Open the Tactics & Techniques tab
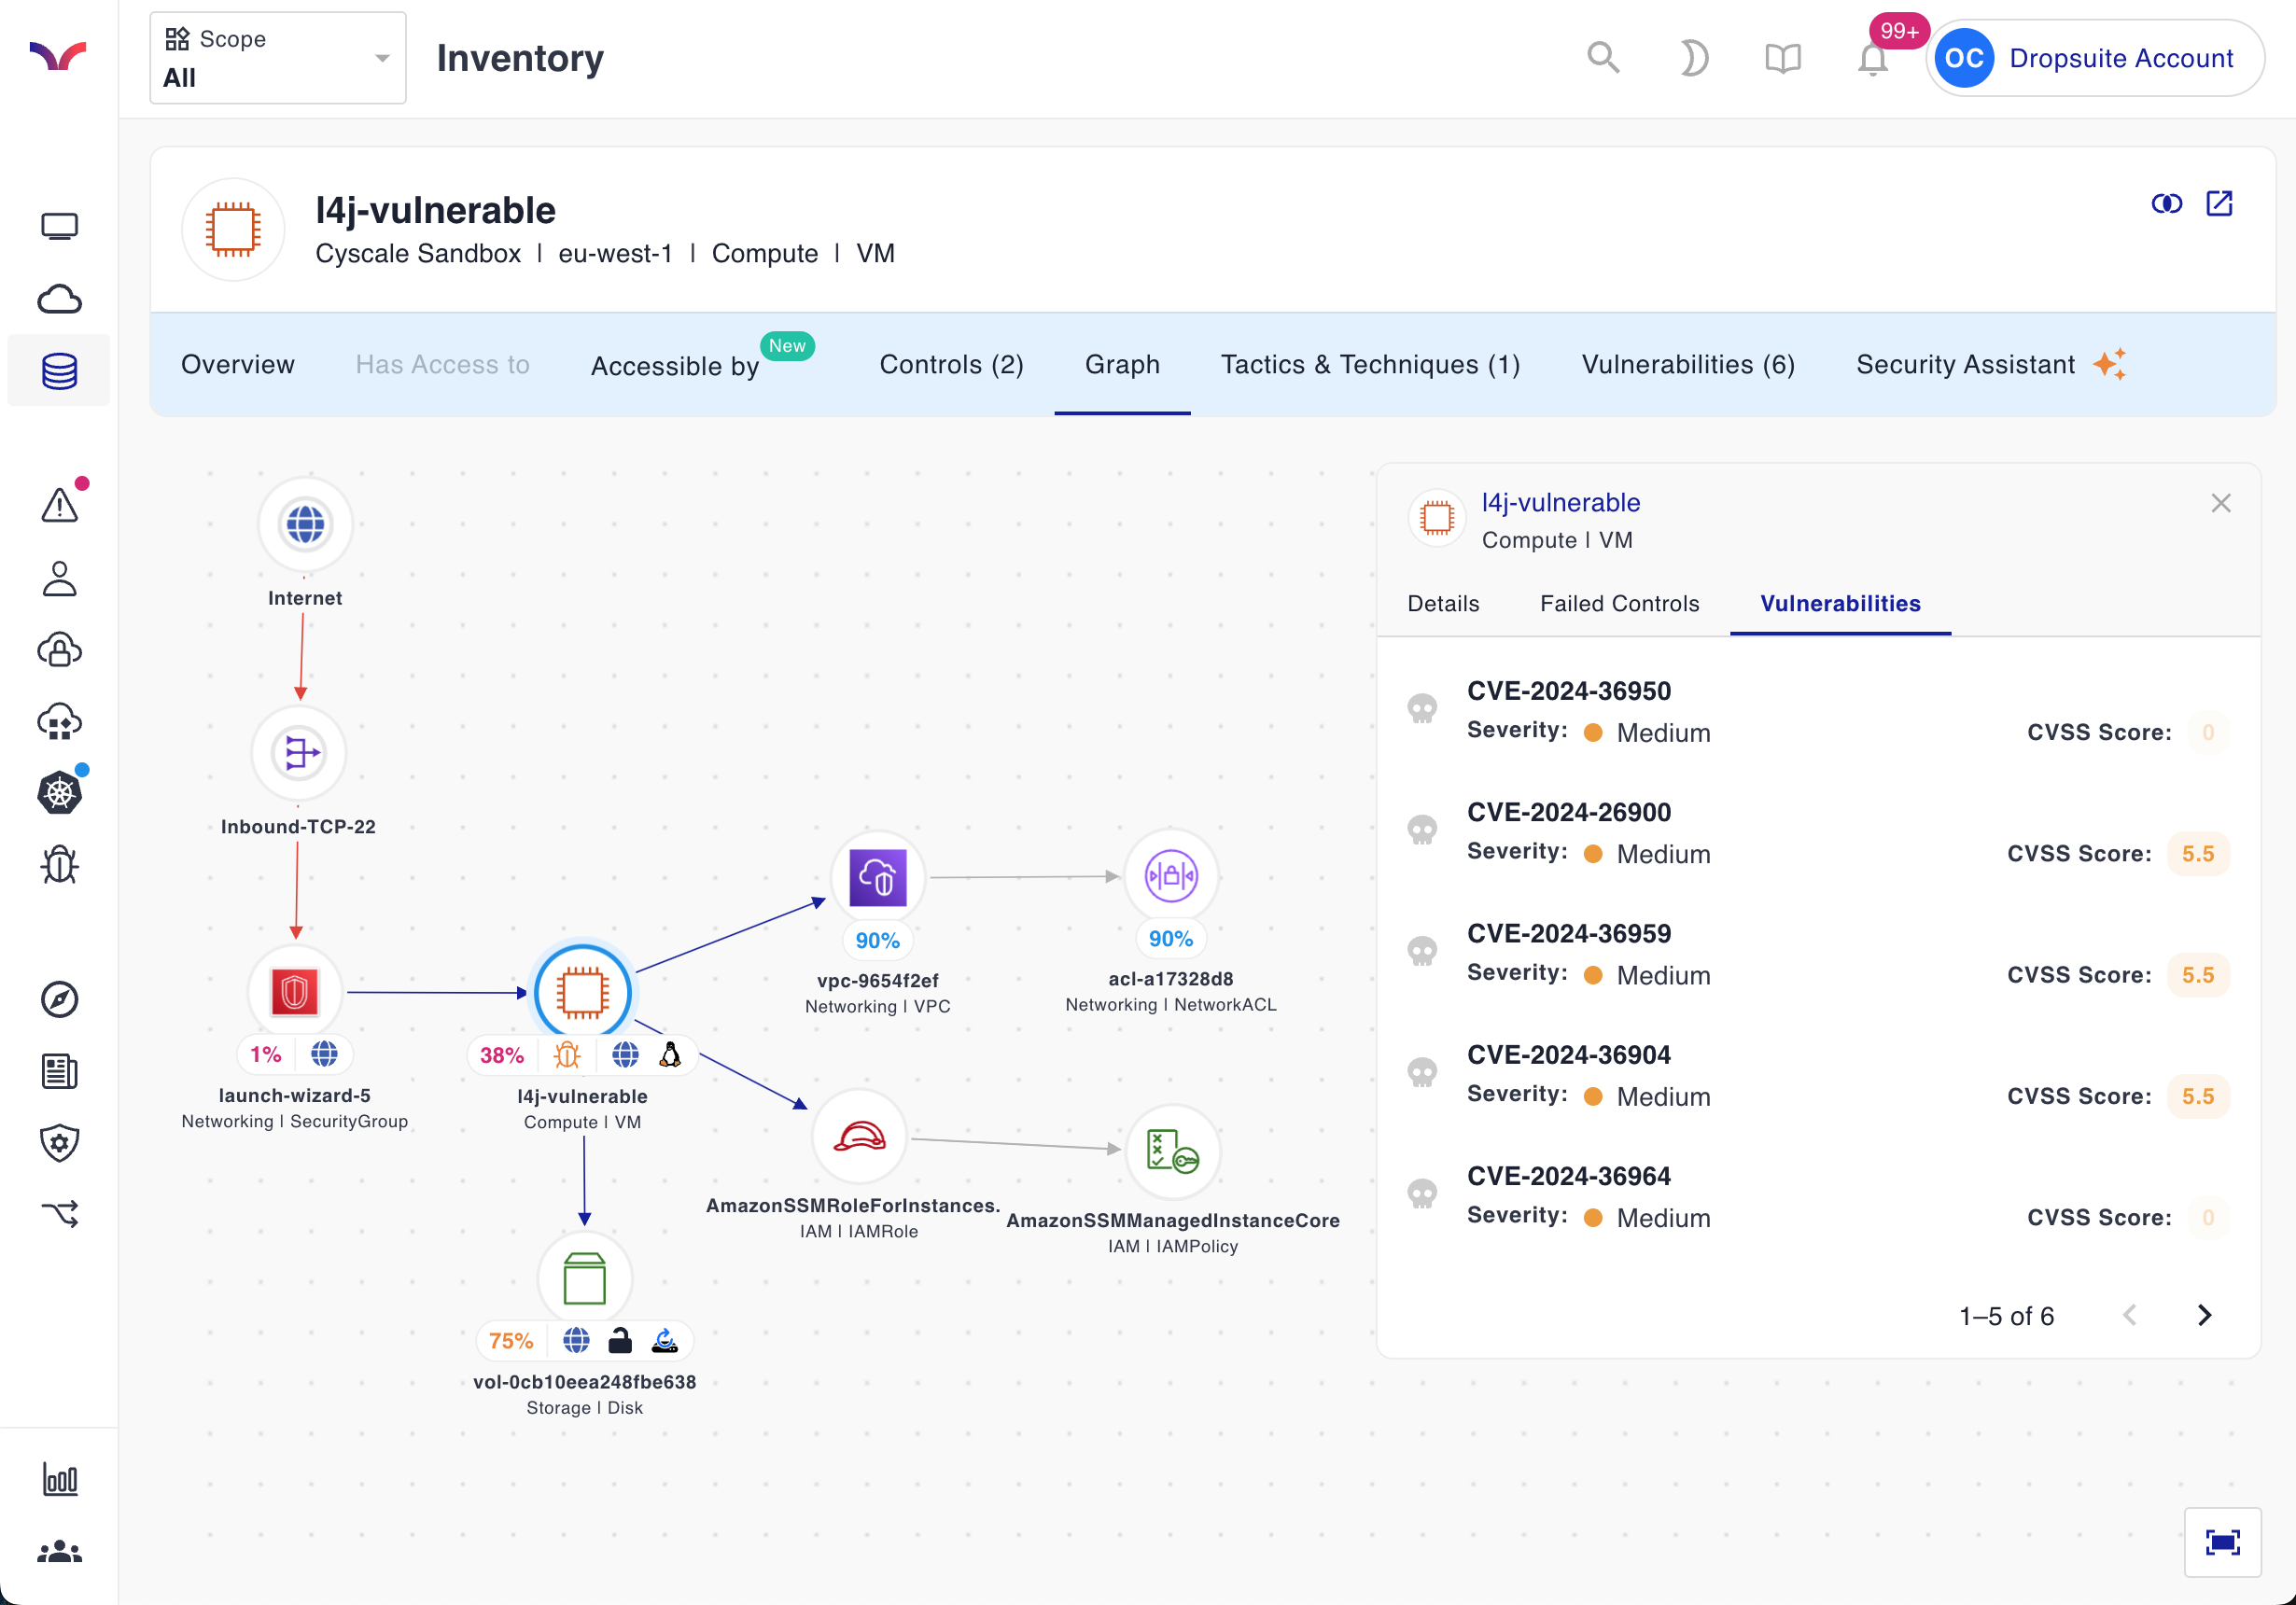The height and width of the screenshot is (1605, 2296). pyautogui.click(x=1370, y=364)
